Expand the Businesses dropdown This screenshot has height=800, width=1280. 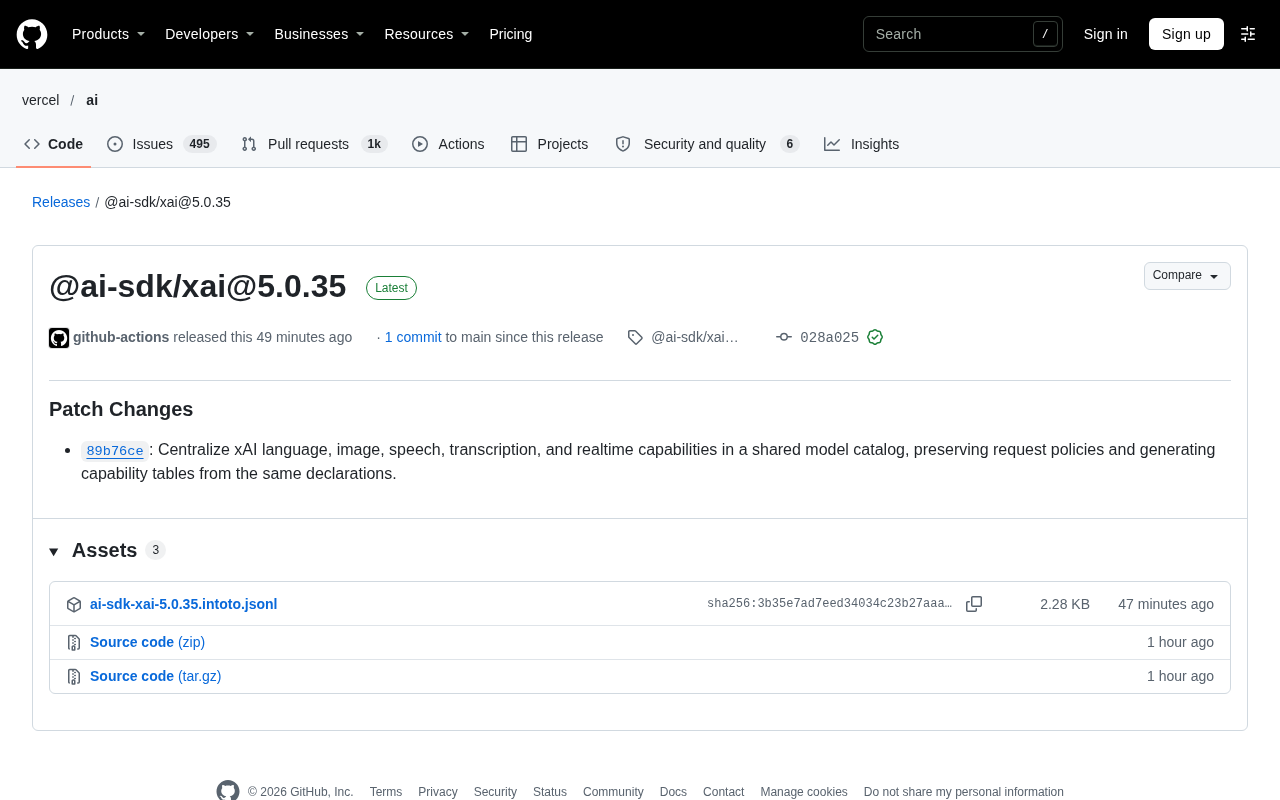pyautogui.click(x=319, y=34)
